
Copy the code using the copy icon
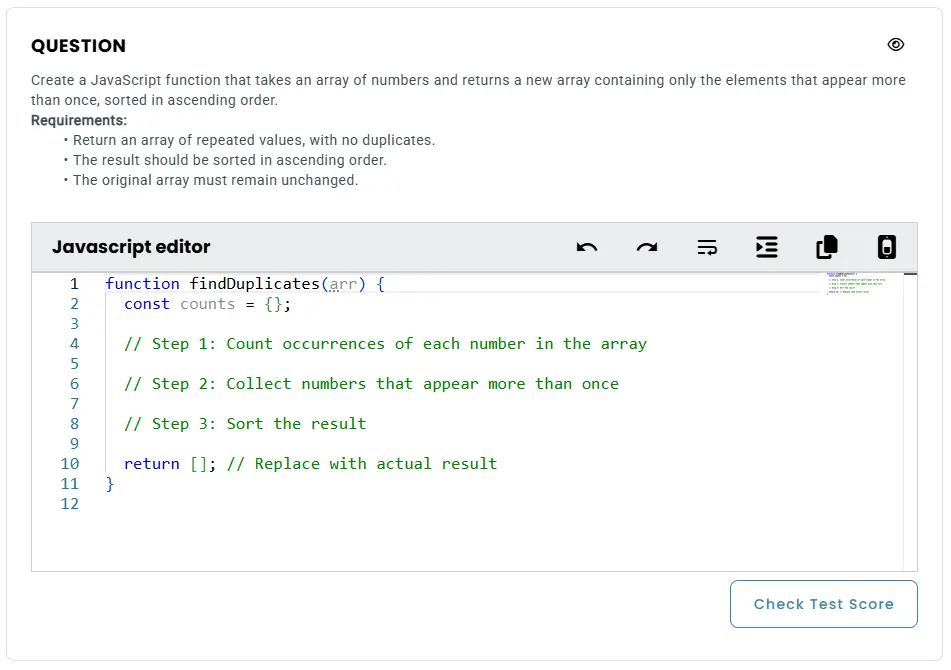[827, 247]
